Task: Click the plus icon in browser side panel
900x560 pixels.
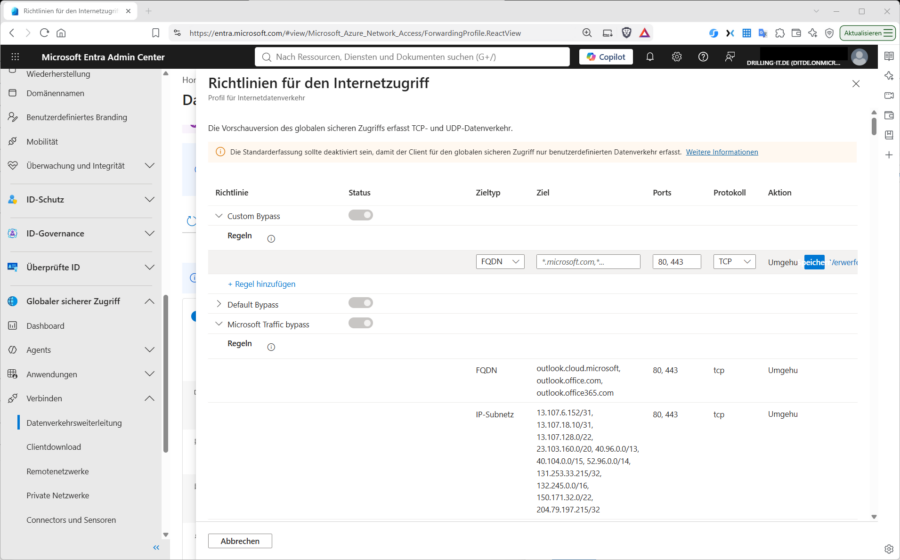Action: click(889, 155)
